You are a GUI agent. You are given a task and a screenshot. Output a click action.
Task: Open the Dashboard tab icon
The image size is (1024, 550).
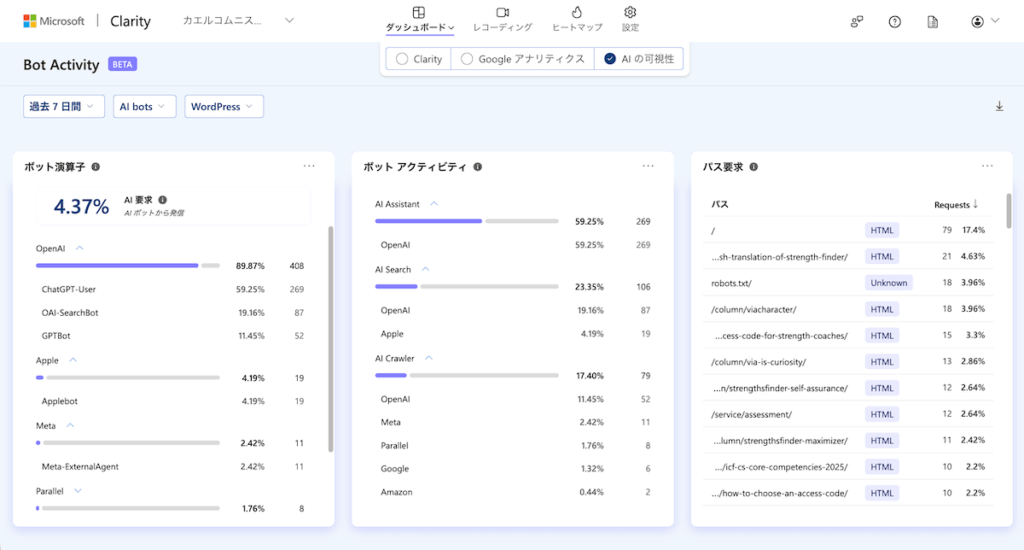click(x=419, y=12)
